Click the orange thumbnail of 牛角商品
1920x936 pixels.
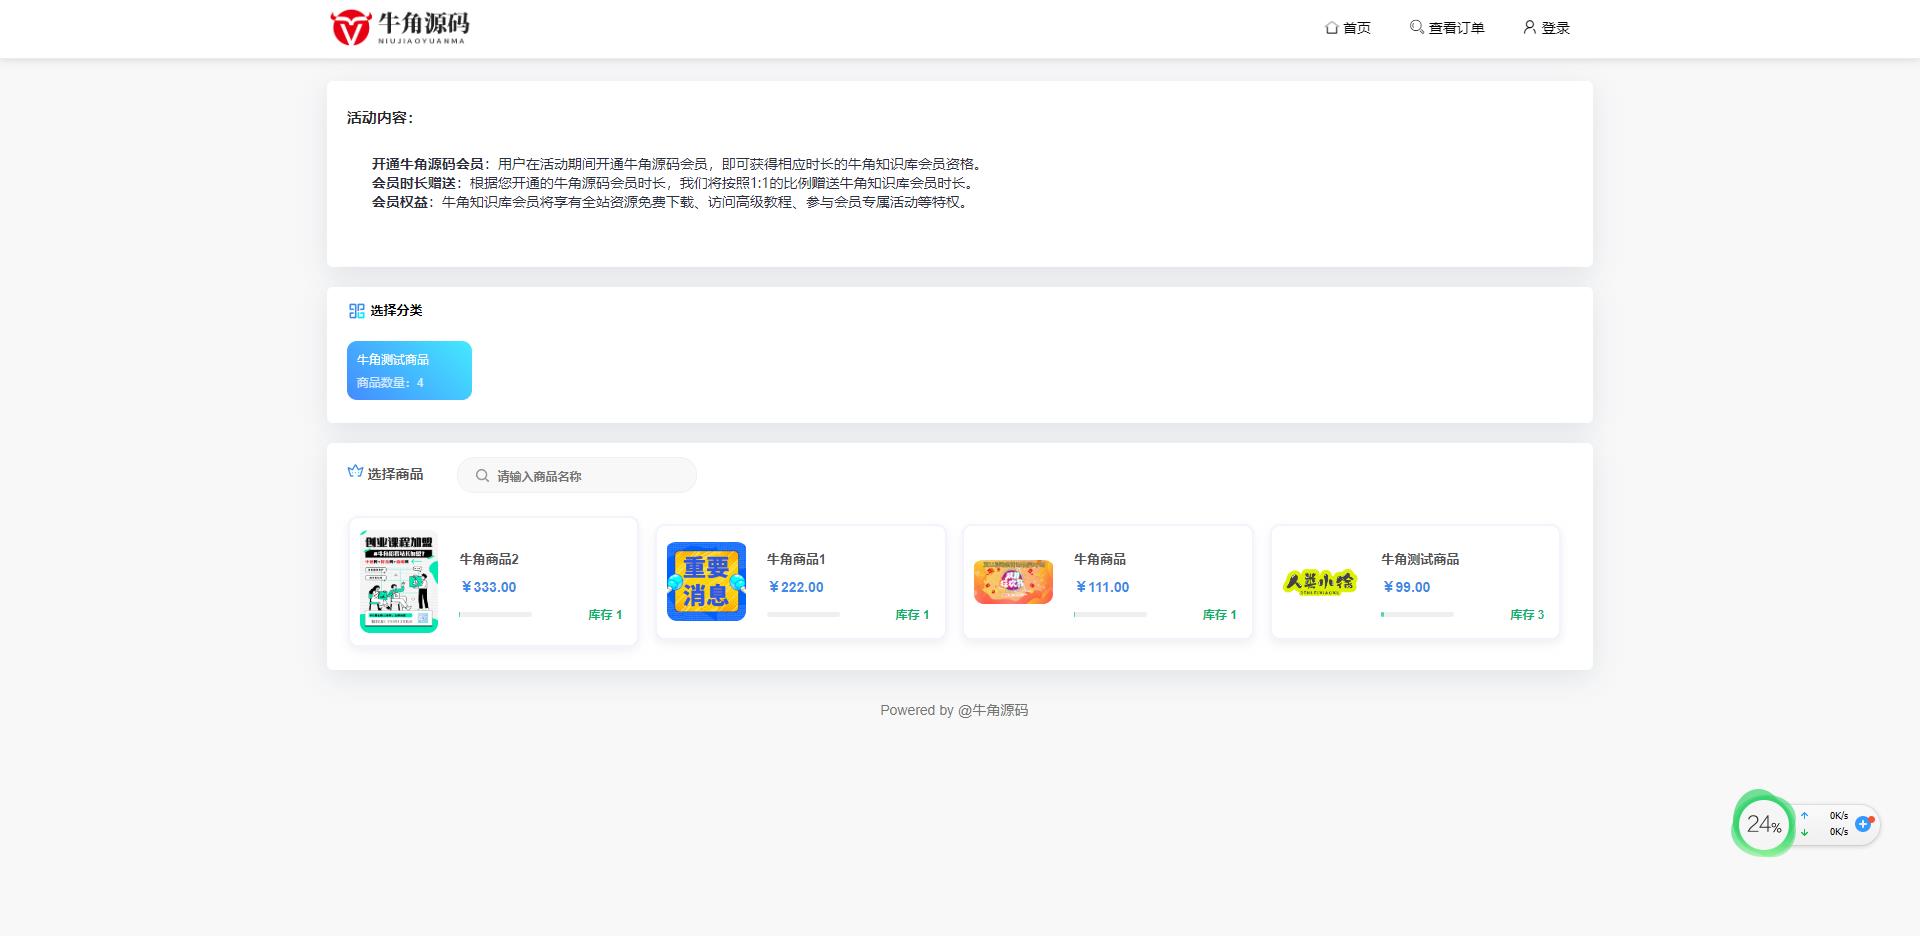click(1013, 582)
